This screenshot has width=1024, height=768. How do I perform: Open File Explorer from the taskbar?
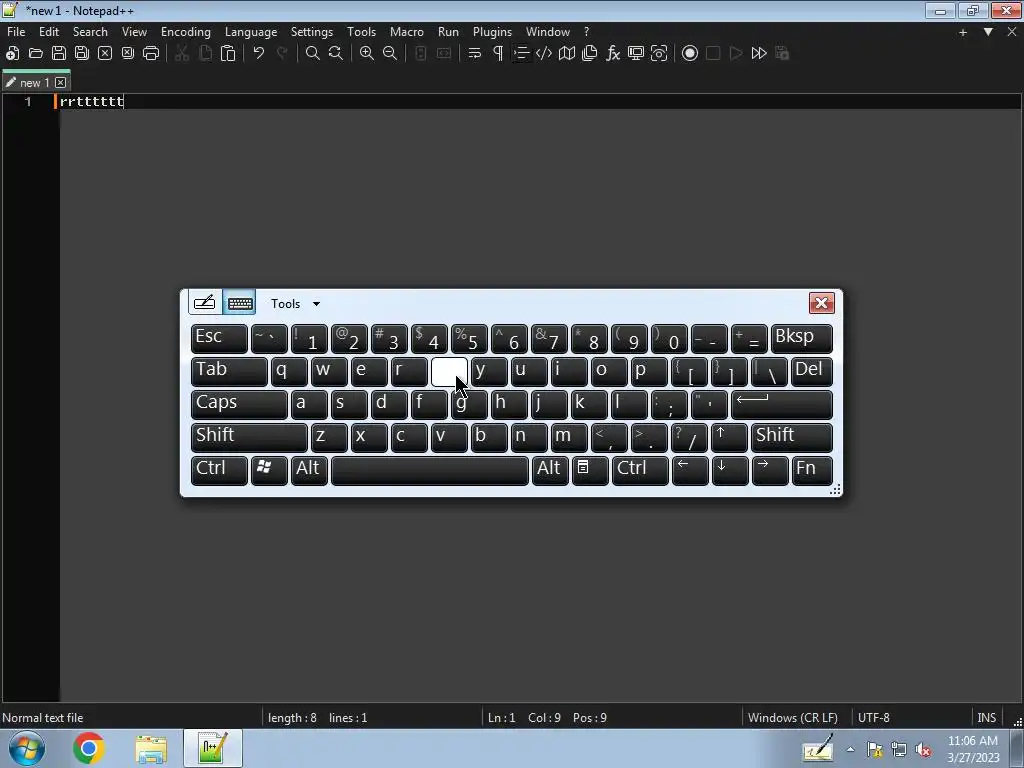151,748
